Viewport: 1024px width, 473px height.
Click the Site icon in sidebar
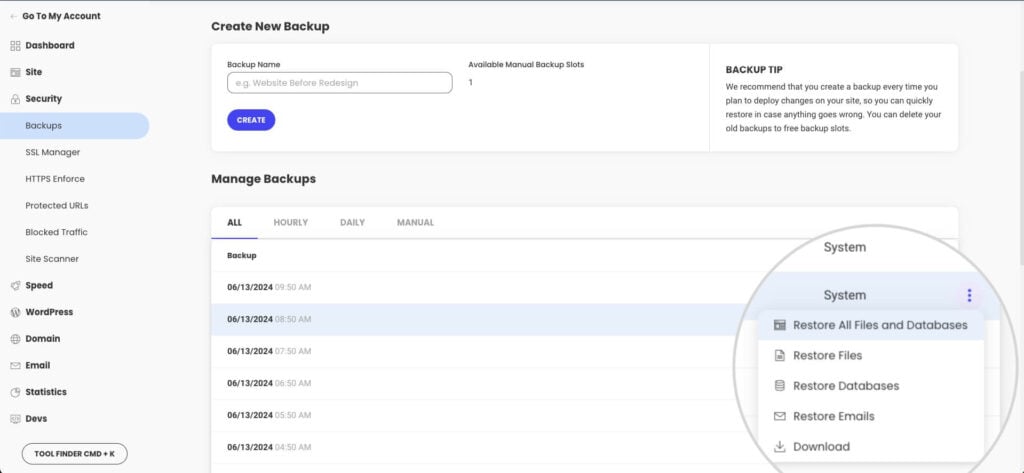(16, 73)
